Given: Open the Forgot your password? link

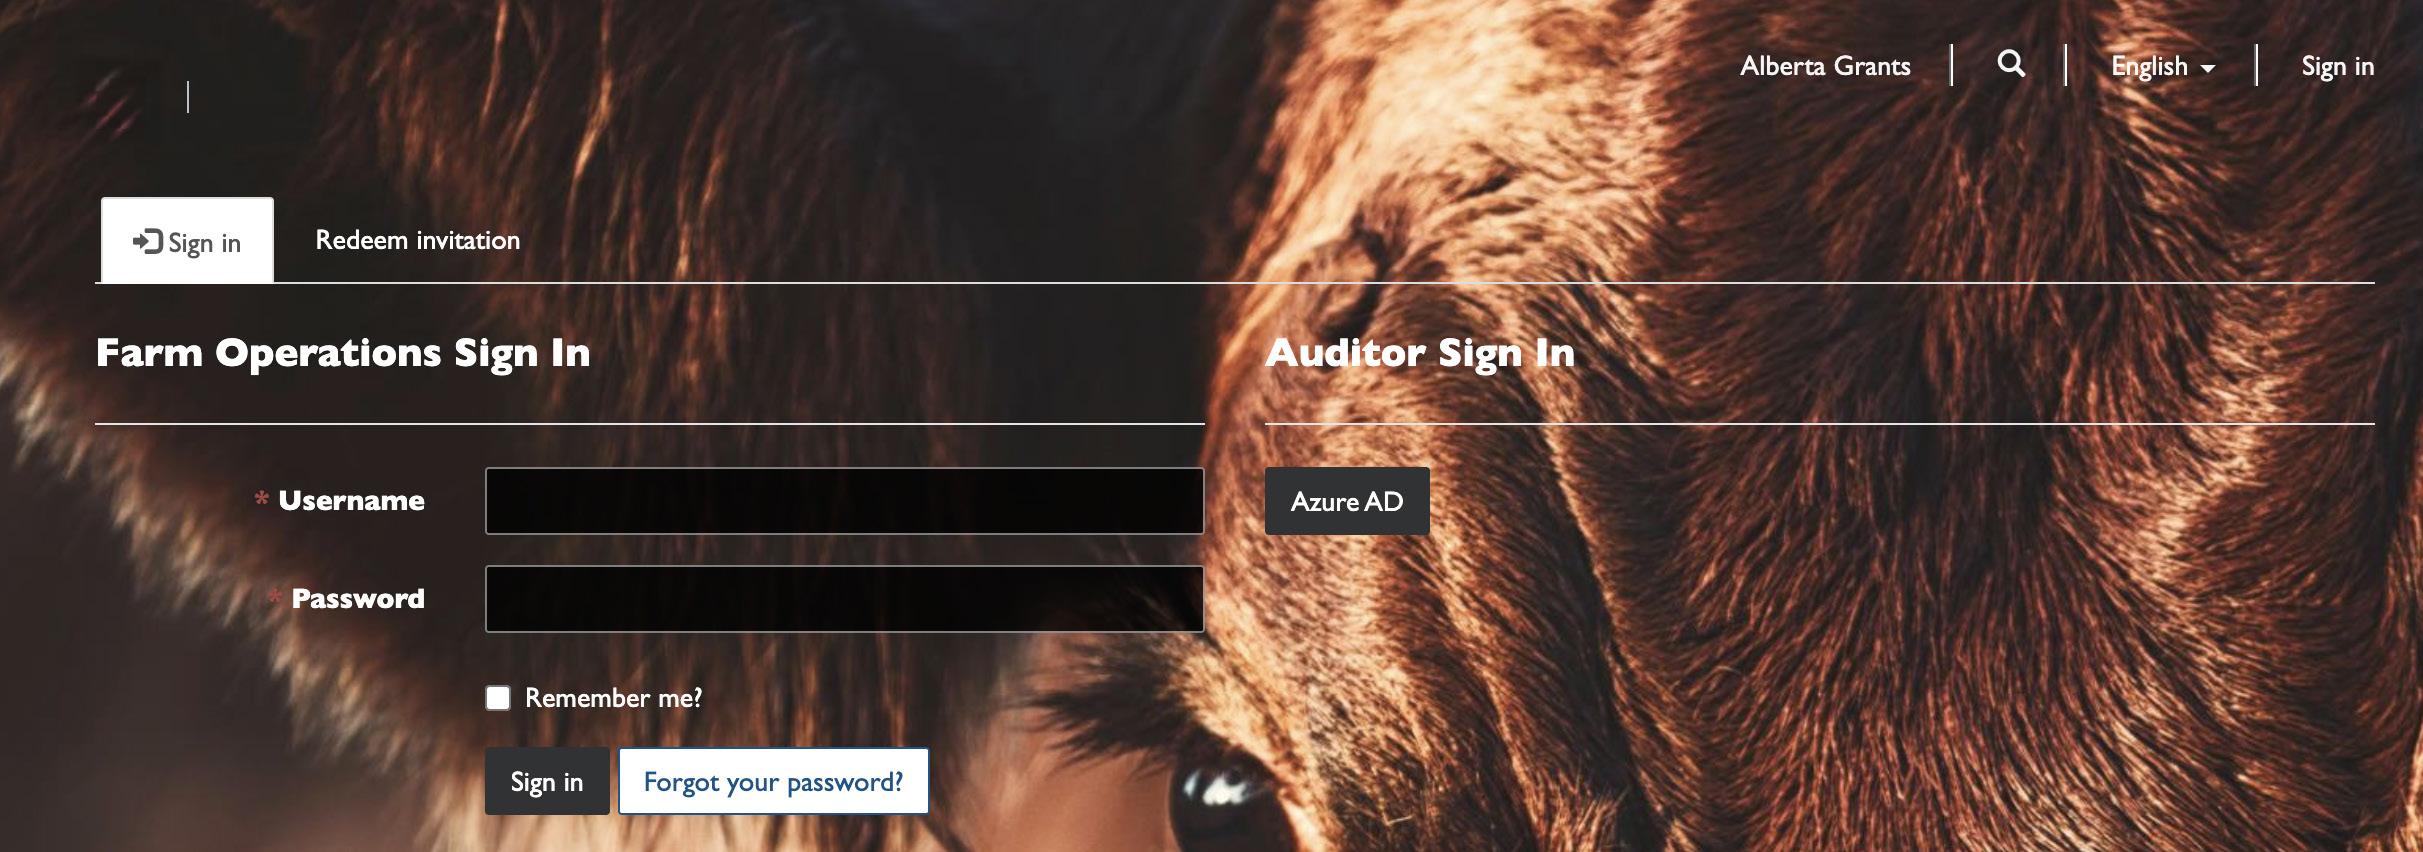Looking at the screenshot, I should click(773, 781).
